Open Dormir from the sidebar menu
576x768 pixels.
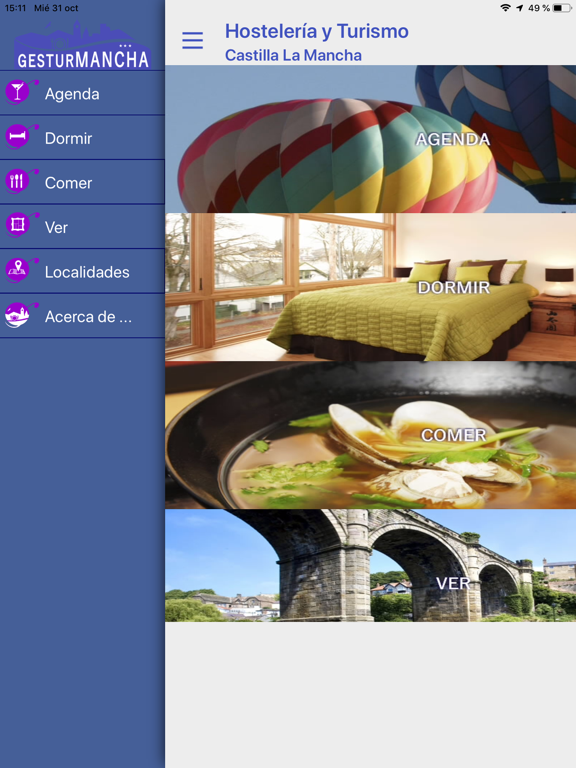(x=82, y=138)
